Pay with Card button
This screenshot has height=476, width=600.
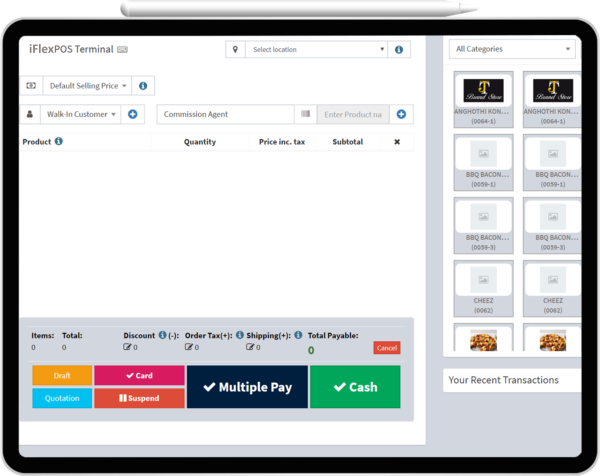pyautogui.click(x=139, y=375)
